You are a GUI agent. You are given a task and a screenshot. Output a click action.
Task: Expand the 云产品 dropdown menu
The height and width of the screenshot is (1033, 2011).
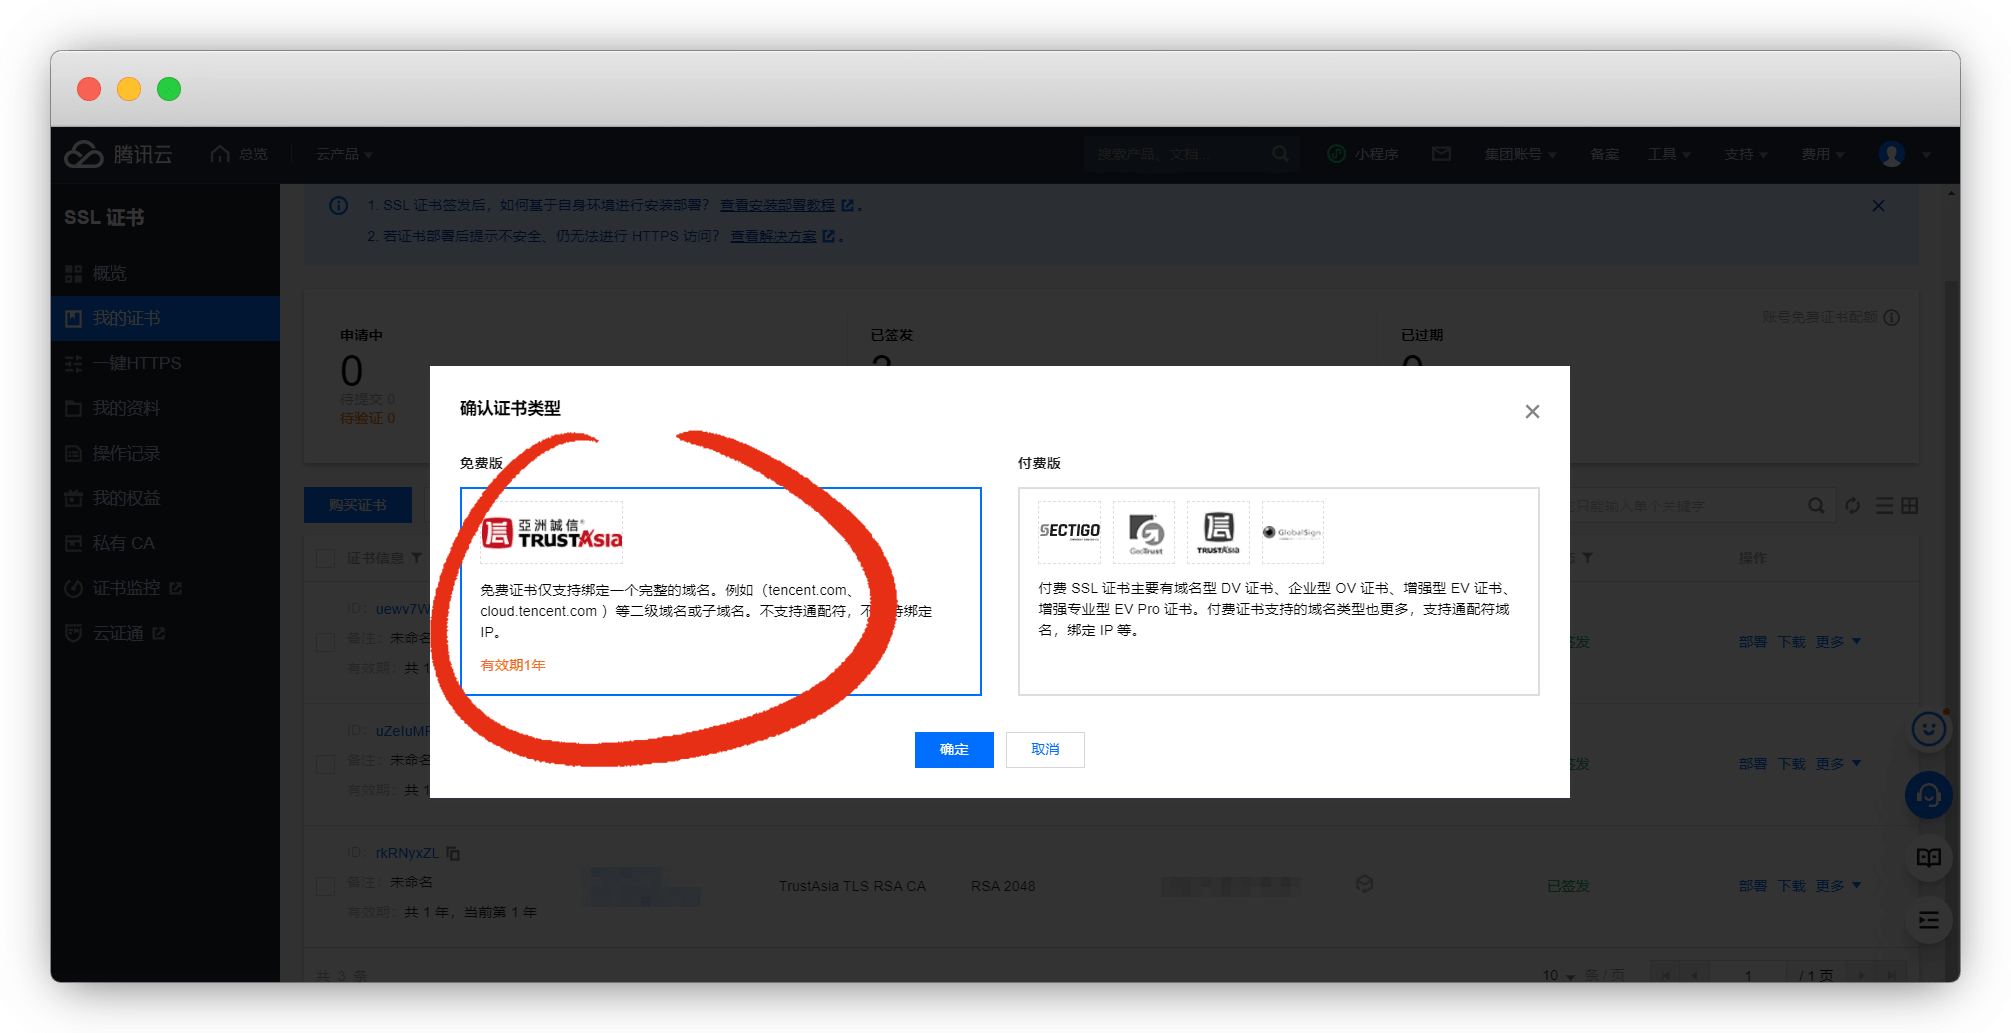pos(344,154)
